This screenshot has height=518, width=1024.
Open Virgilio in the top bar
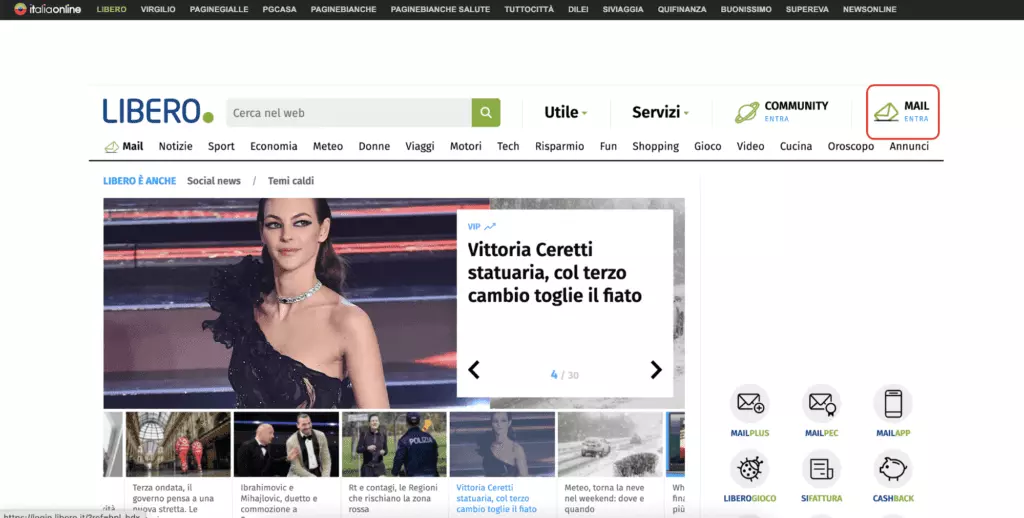(x=158, y=9)
